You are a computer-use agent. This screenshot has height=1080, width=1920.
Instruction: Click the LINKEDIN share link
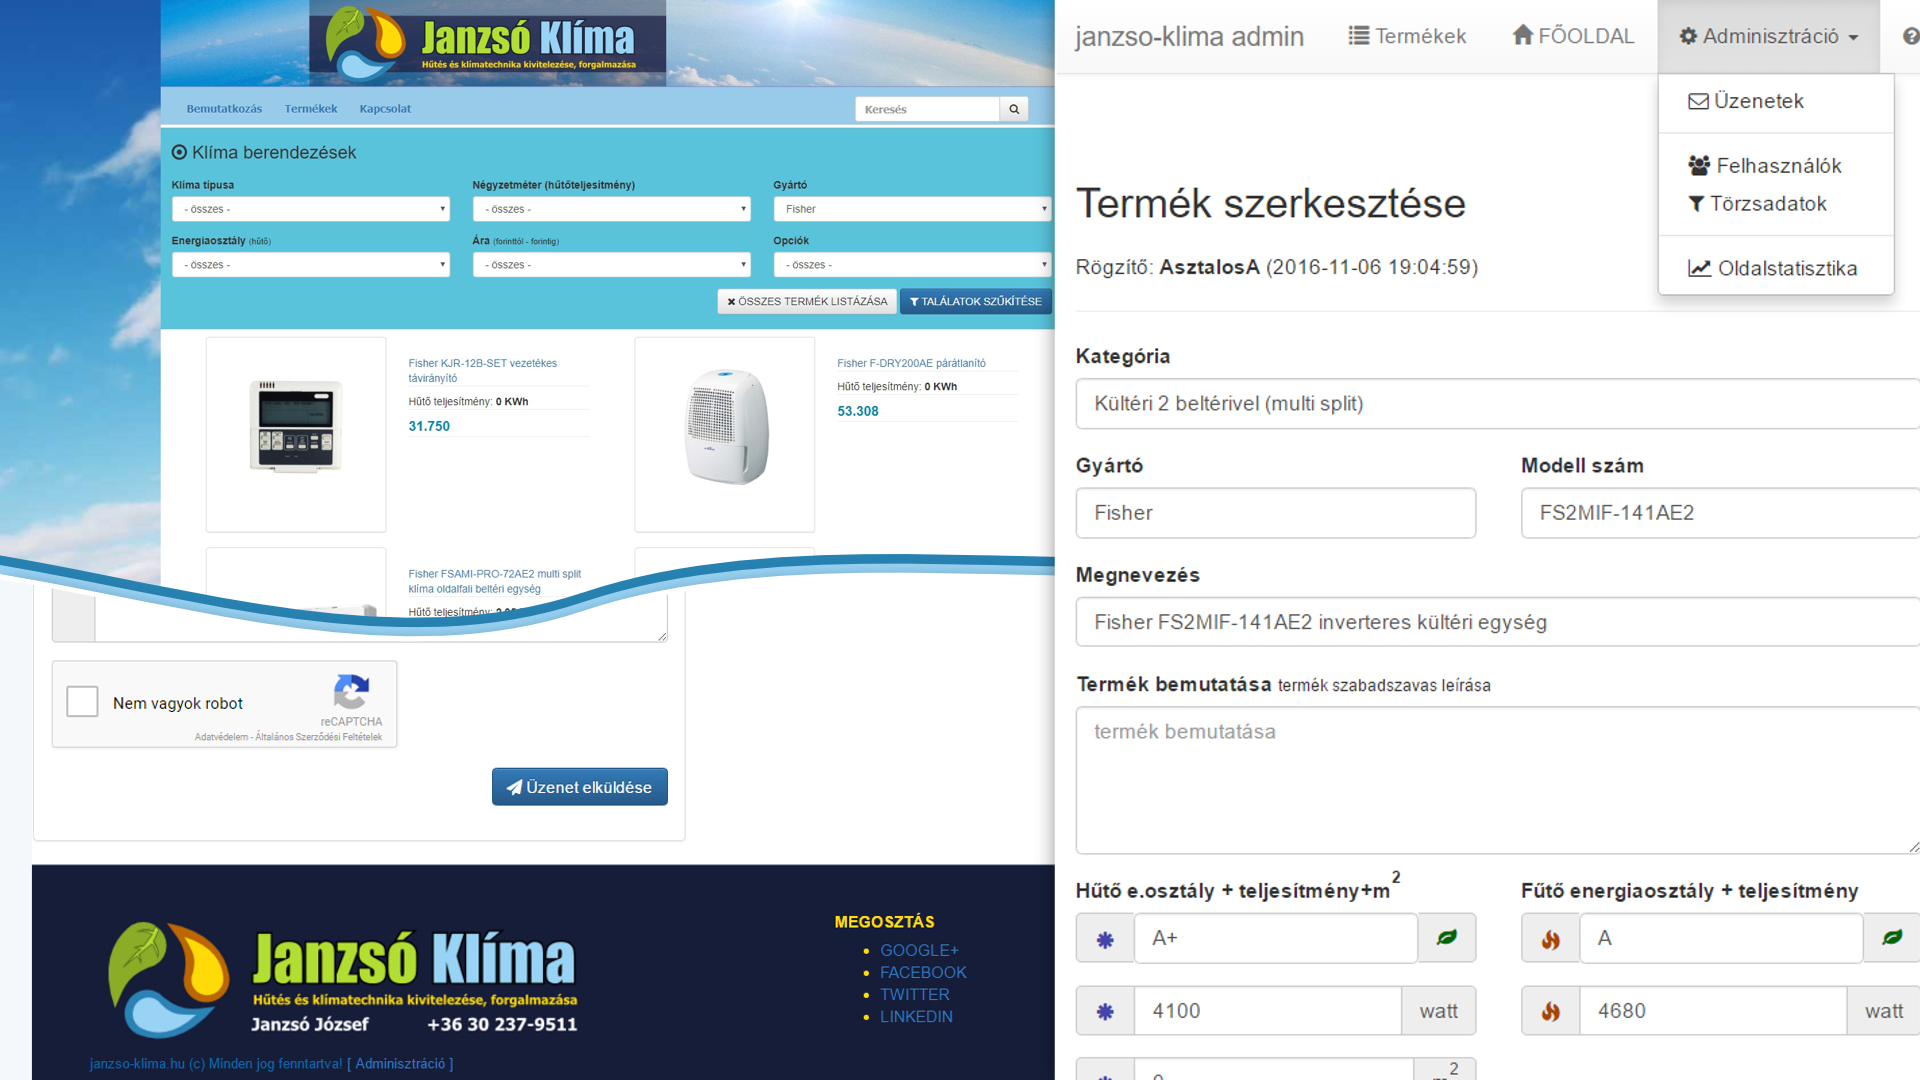point(916,1016)
